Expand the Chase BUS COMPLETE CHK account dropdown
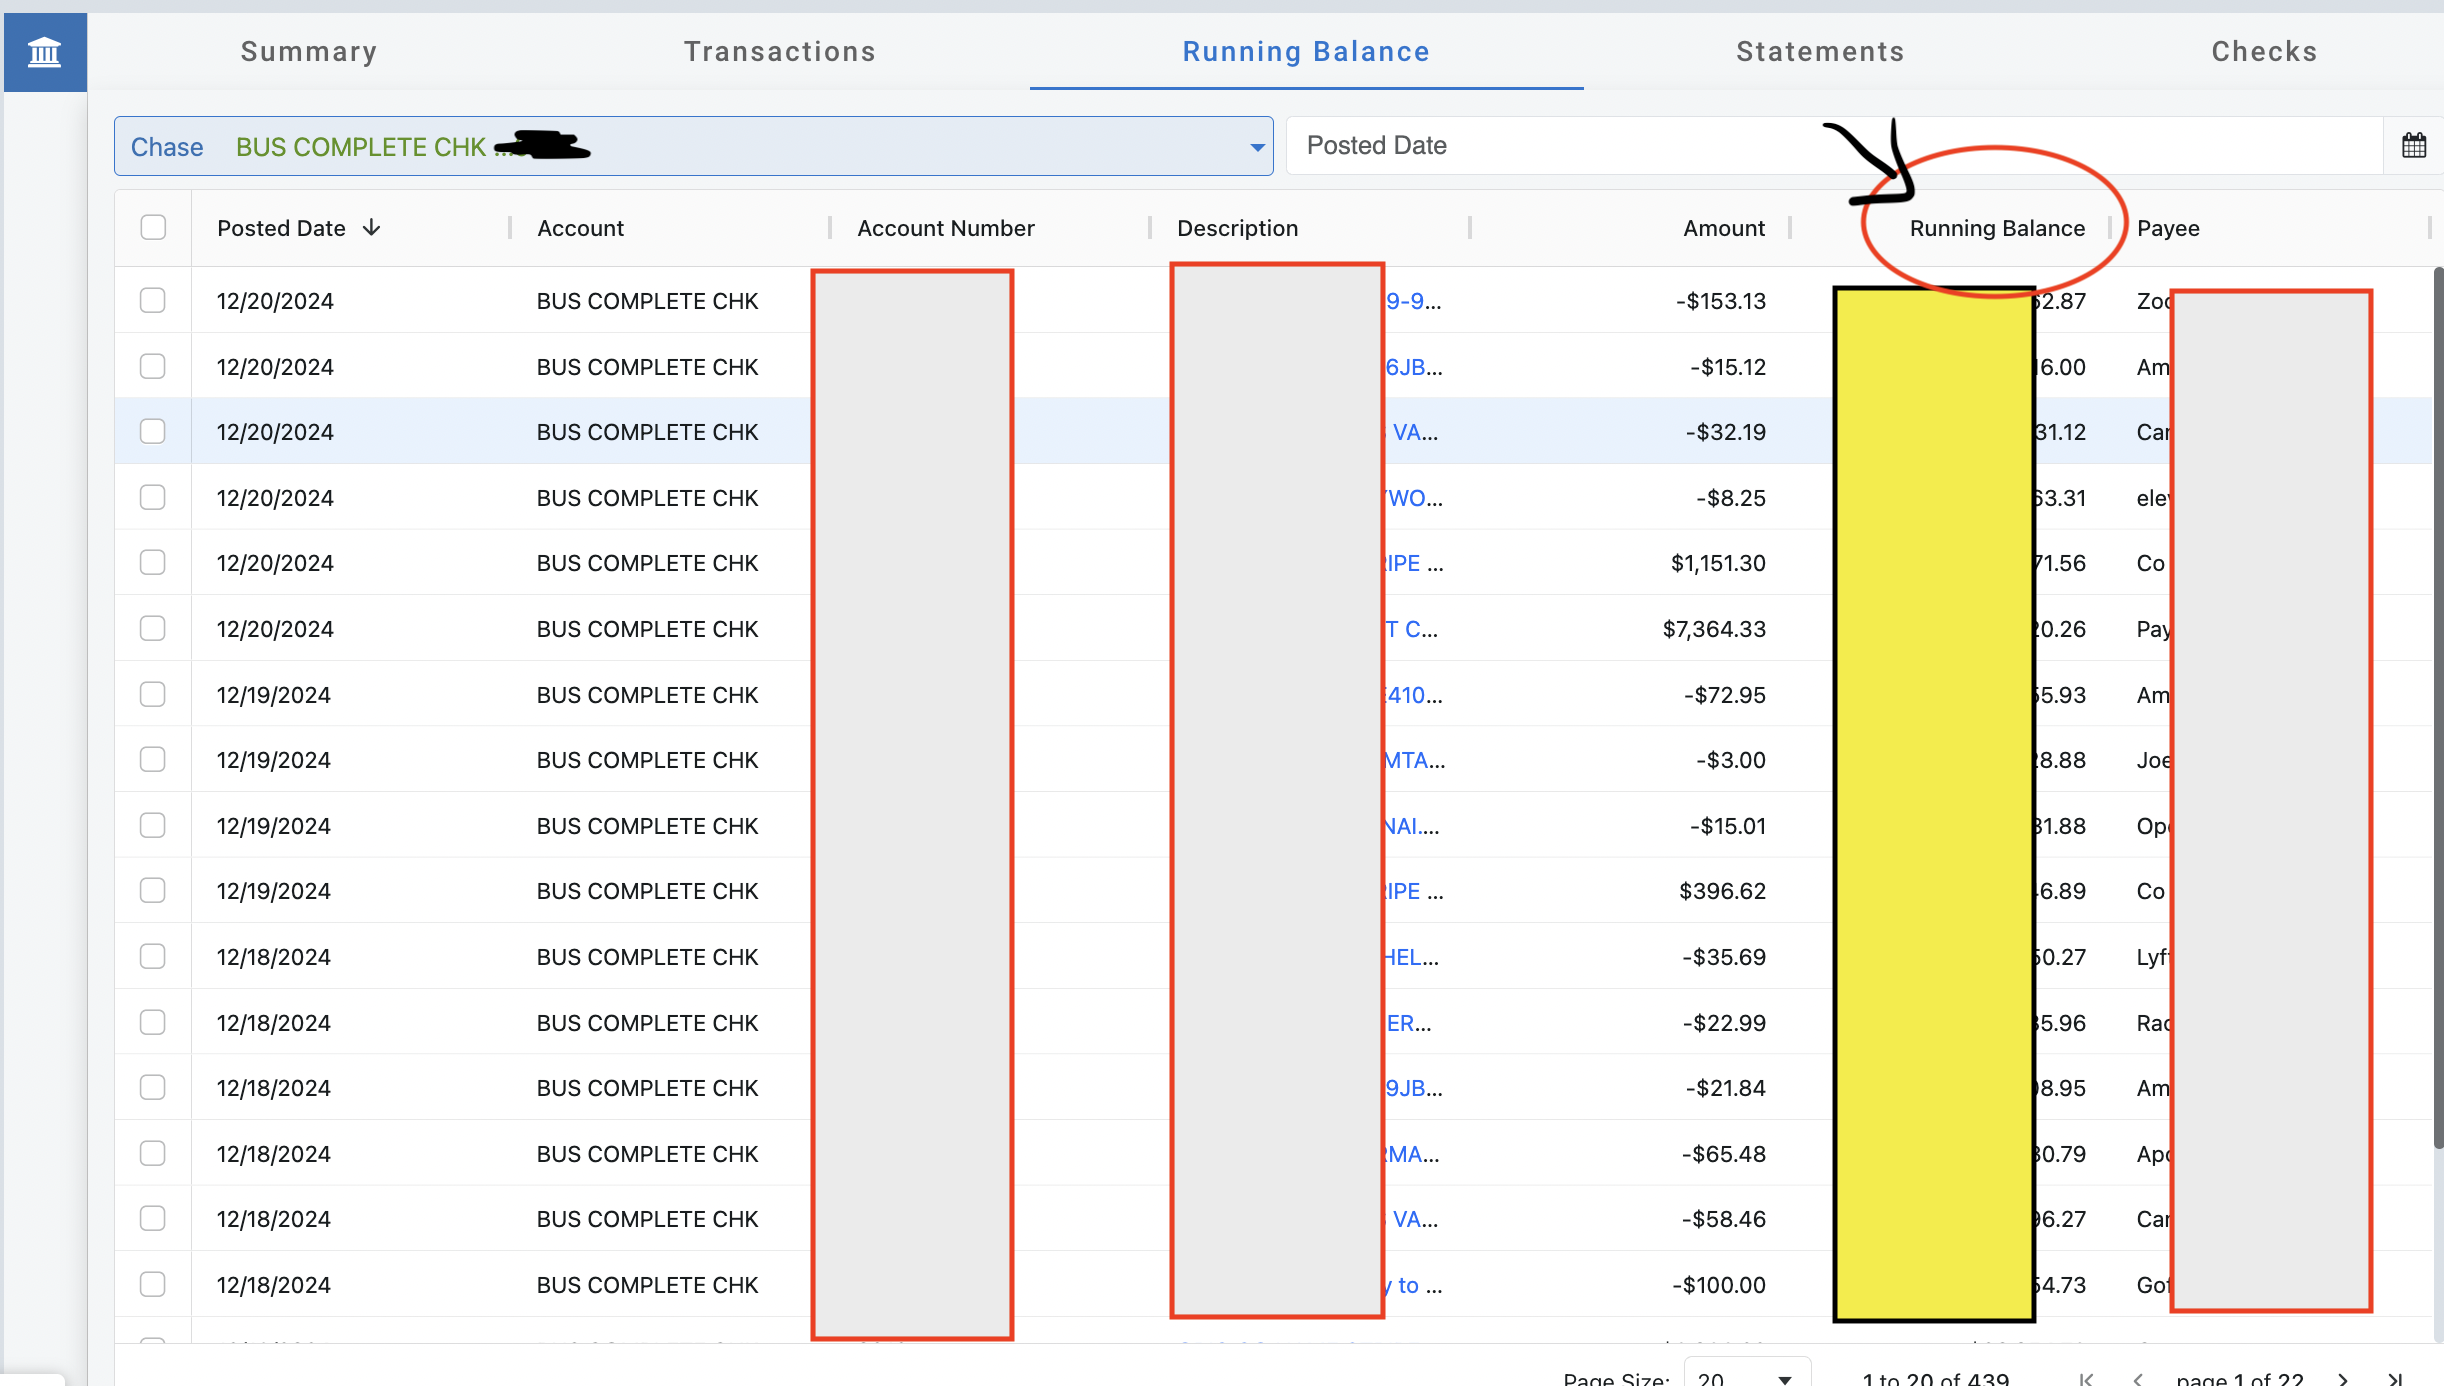This screenshot has width=2444, height=1386. click(x=1256, y=147)
